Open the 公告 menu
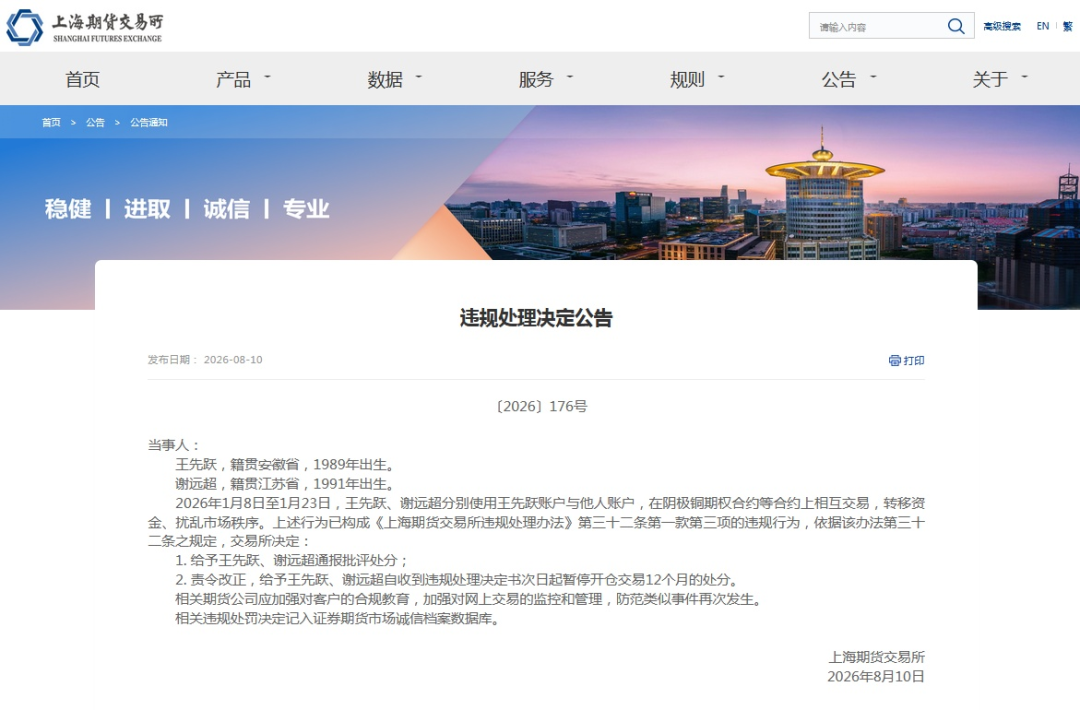The height and width of the screenshot is (710, 1080). tap(838, 79)
